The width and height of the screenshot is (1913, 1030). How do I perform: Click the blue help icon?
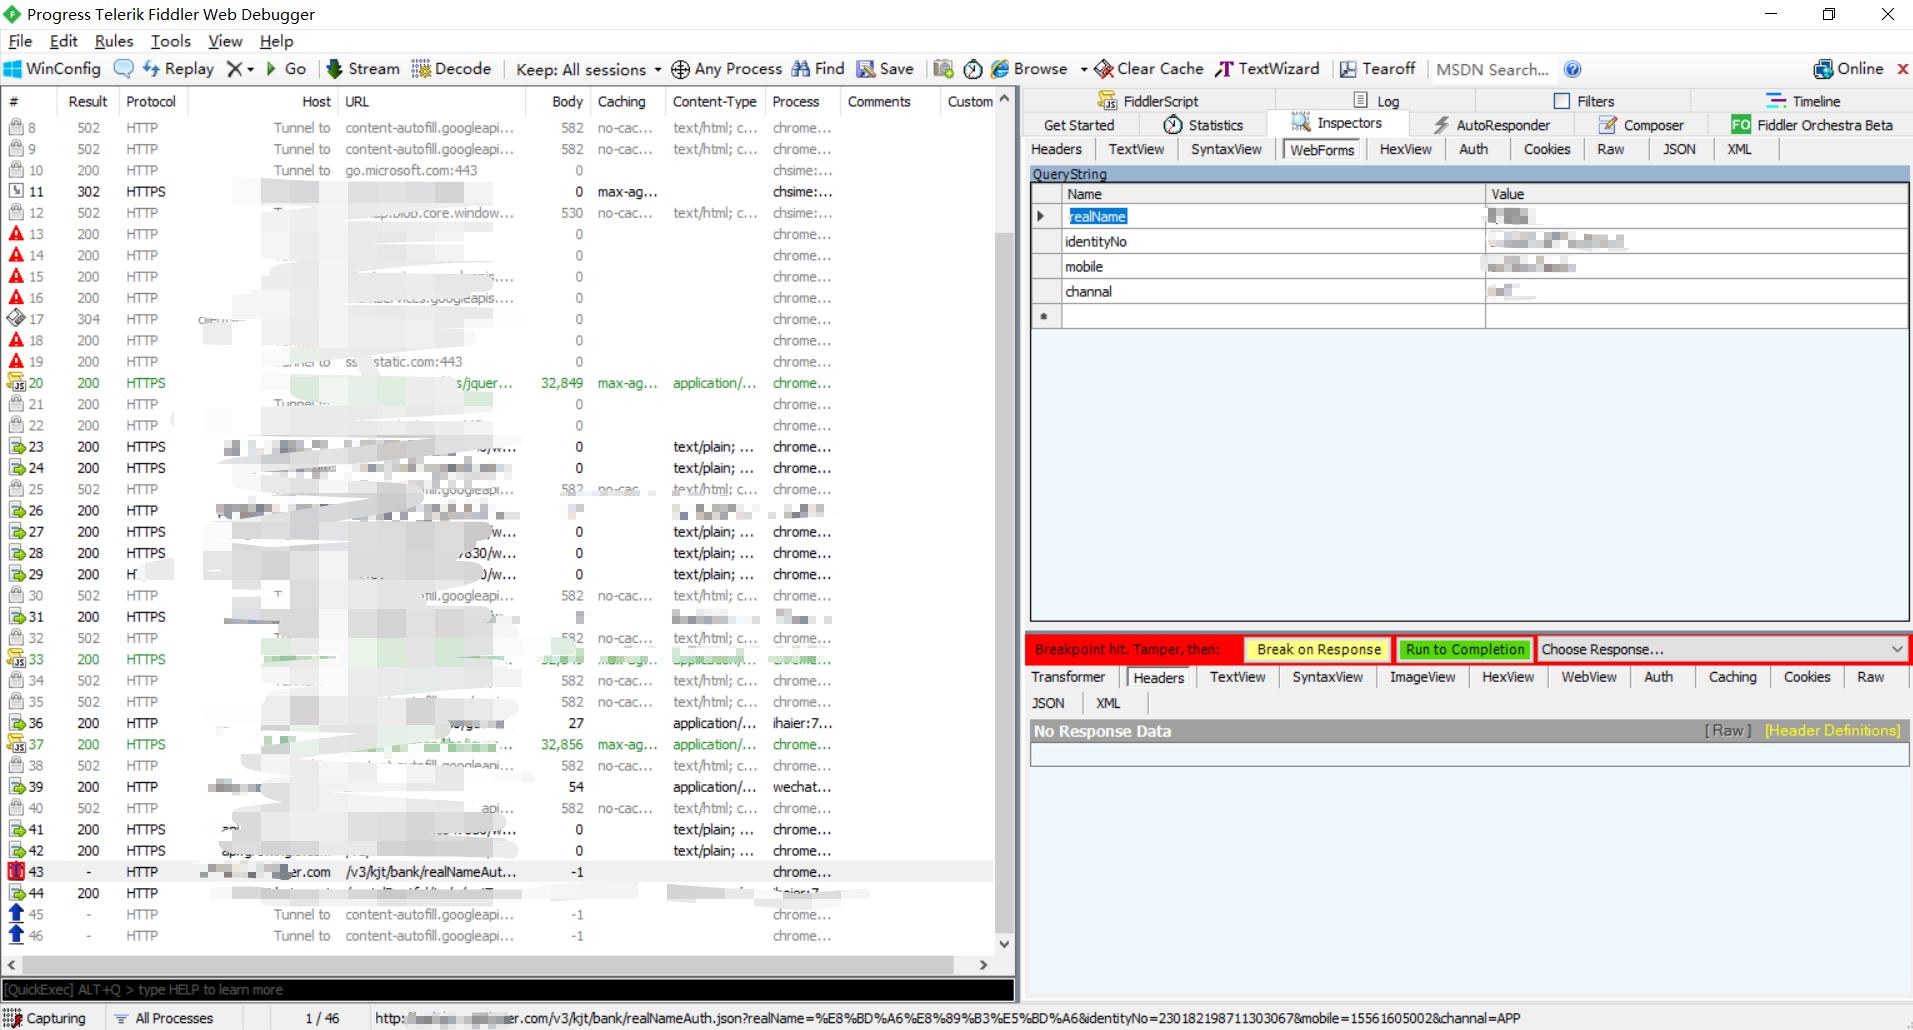1573,69
